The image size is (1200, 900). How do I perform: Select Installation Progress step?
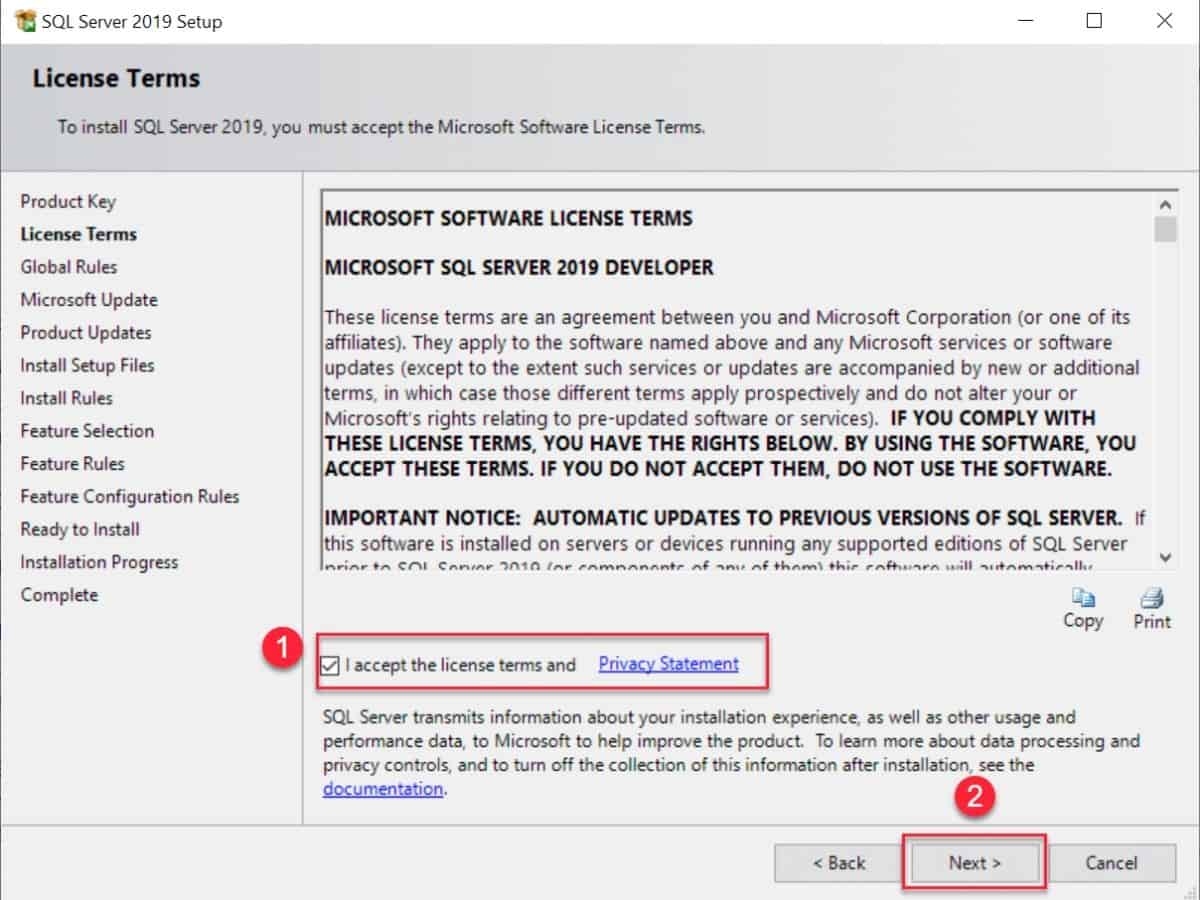pyautogui.click(x=99, y=562)
